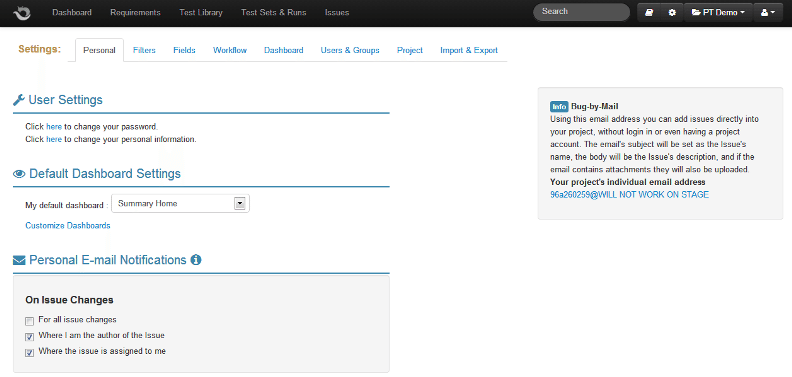Click 'Your project's individual email address' text
Screen dimensions: 792x377
point(628,182)
